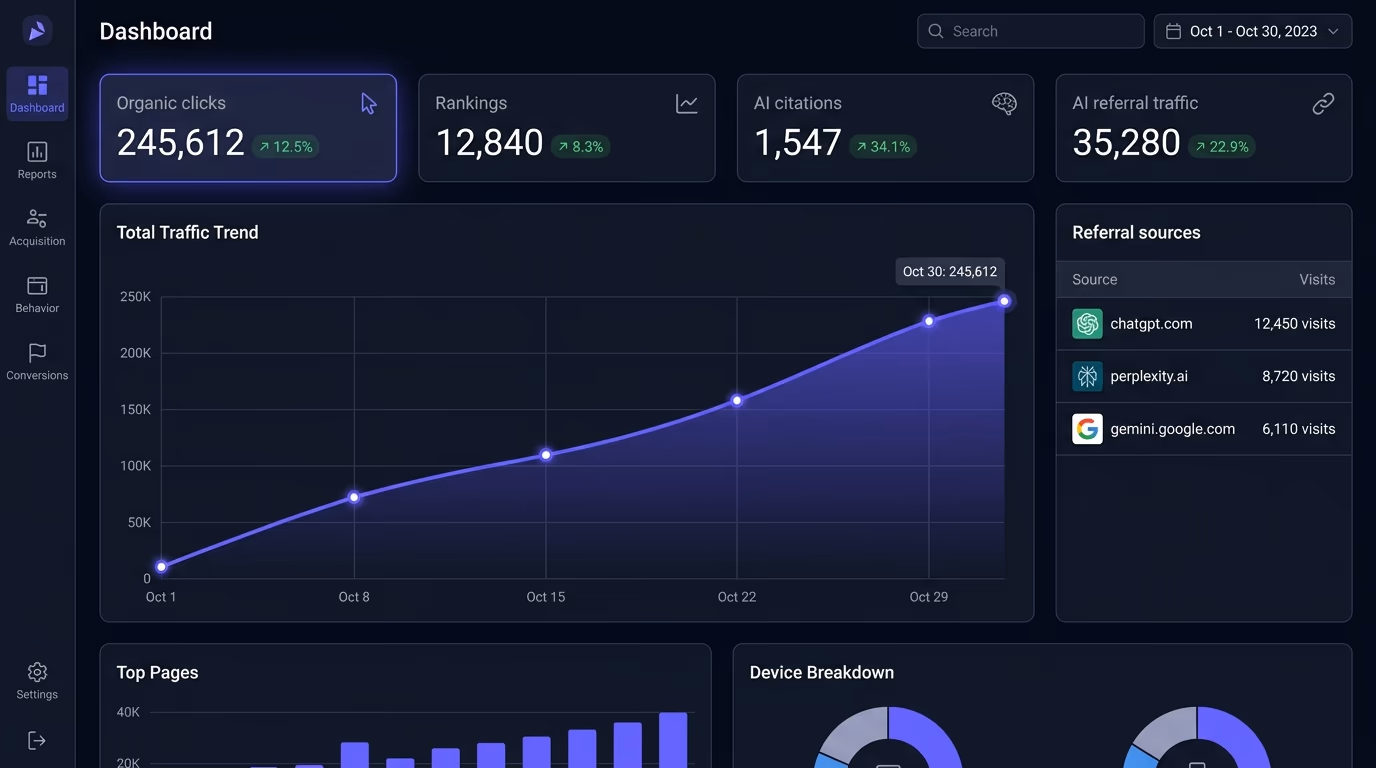Click the 12.5% growth badge
The width and height of the screenshot is (1376, 768).
(x=286, y=147)
